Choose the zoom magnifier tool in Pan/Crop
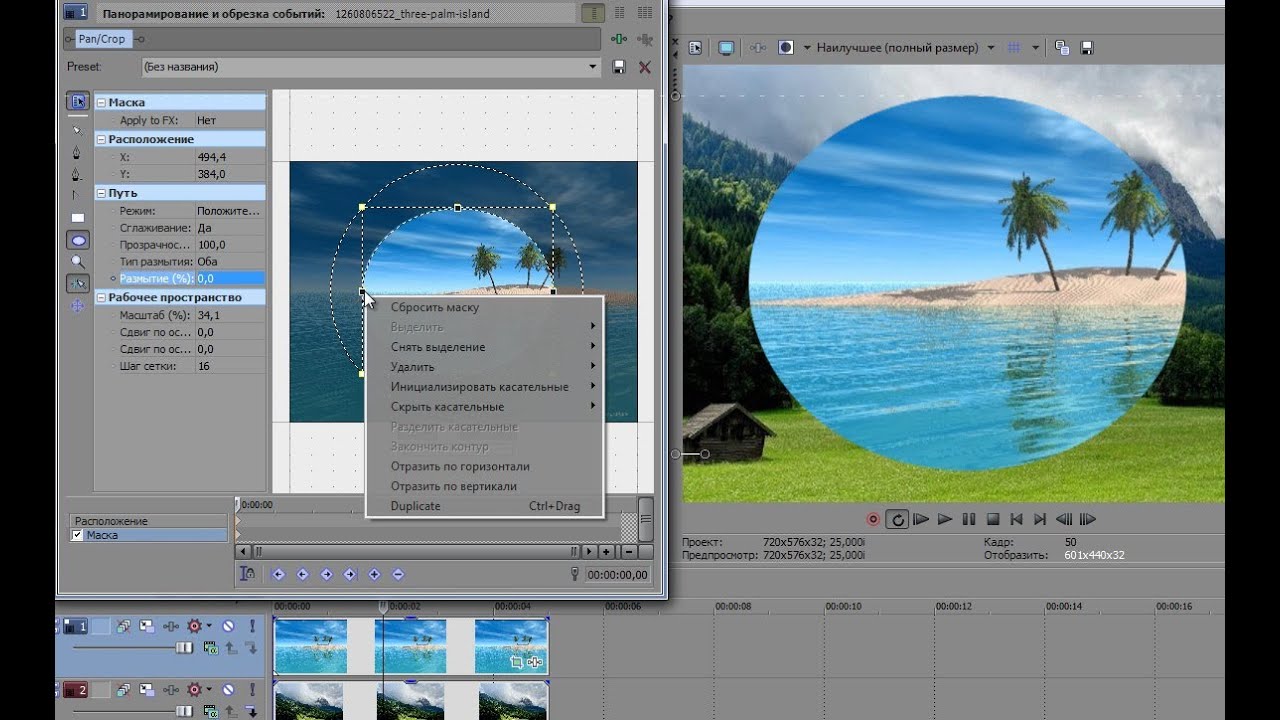The height and width of the screenshot is (720, 1280). (x=77, y=262)
